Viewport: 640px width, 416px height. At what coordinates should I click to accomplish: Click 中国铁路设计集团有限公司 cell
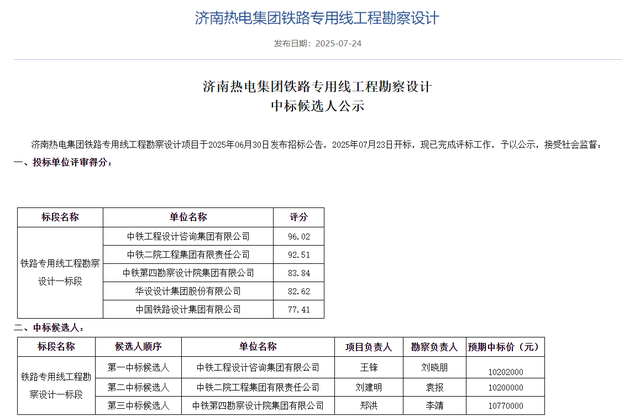(188, 309)
